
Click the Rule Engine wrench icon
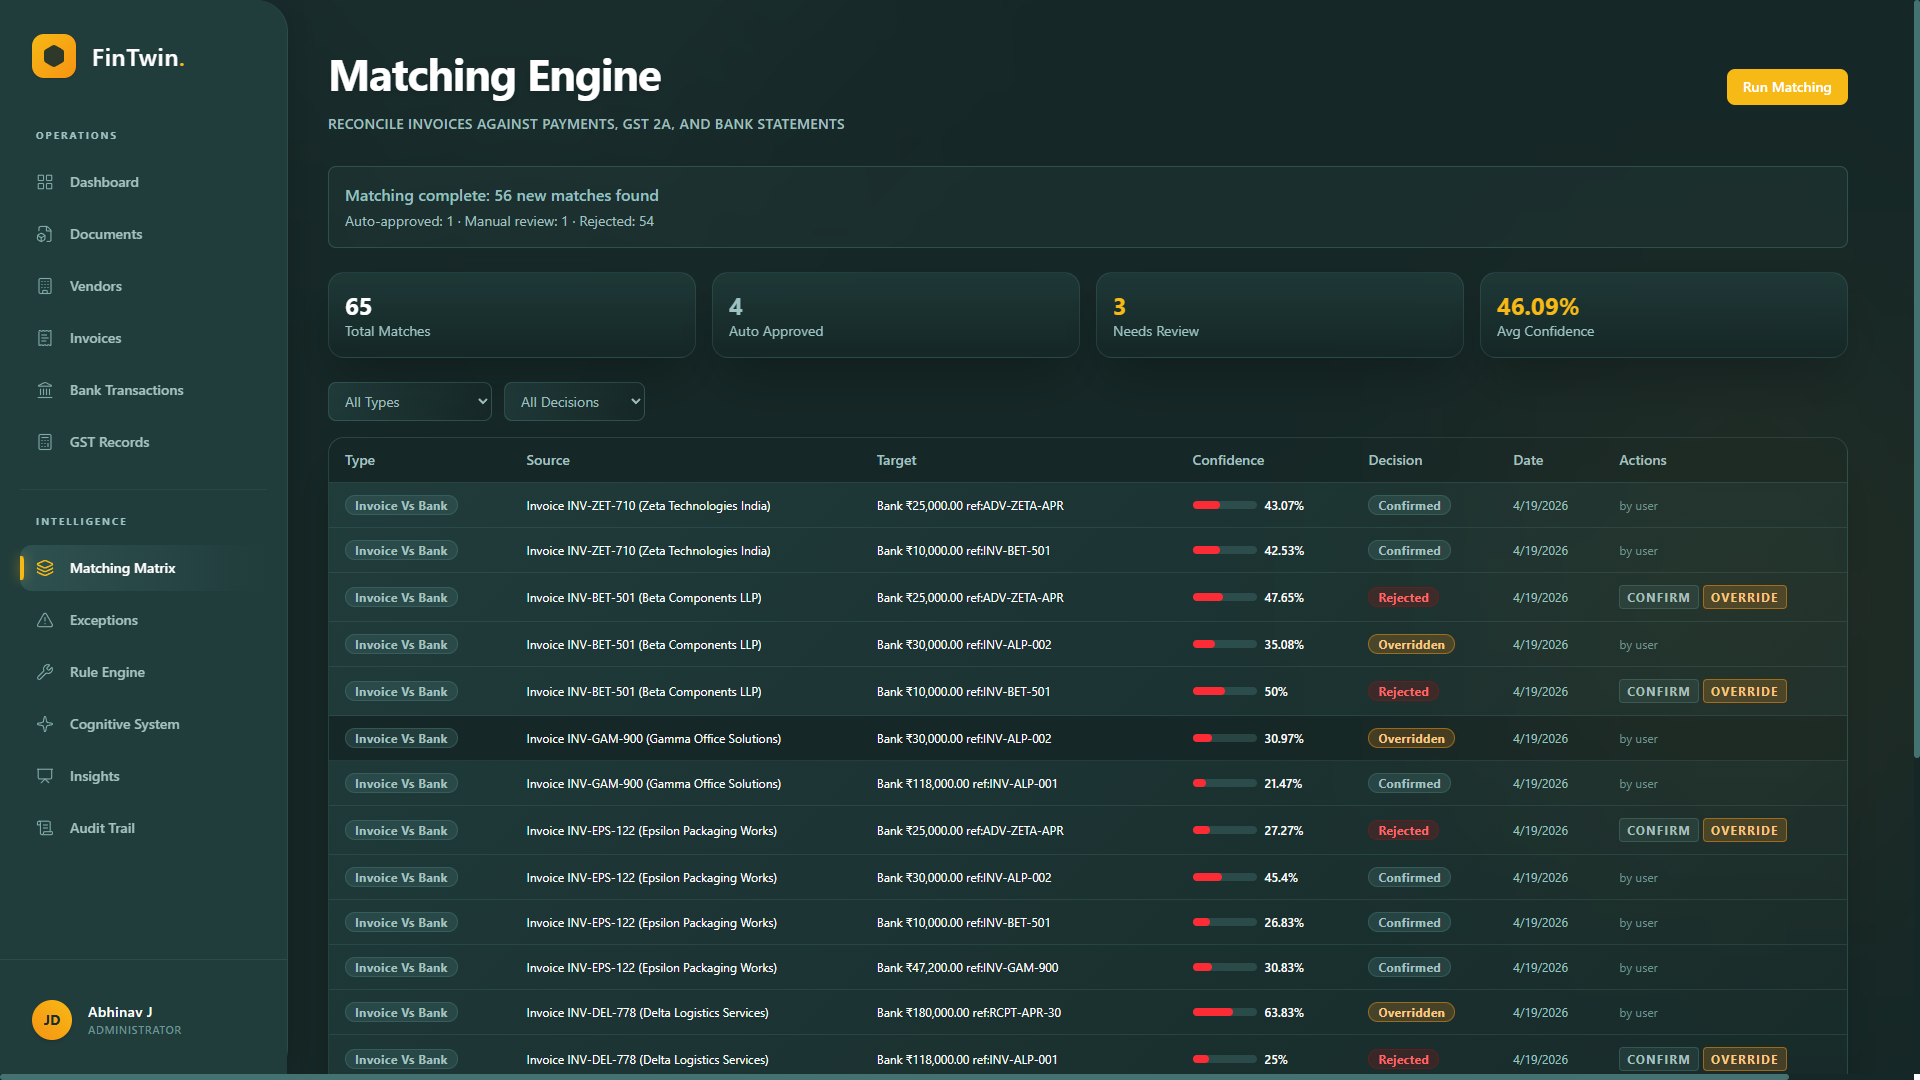45,672
